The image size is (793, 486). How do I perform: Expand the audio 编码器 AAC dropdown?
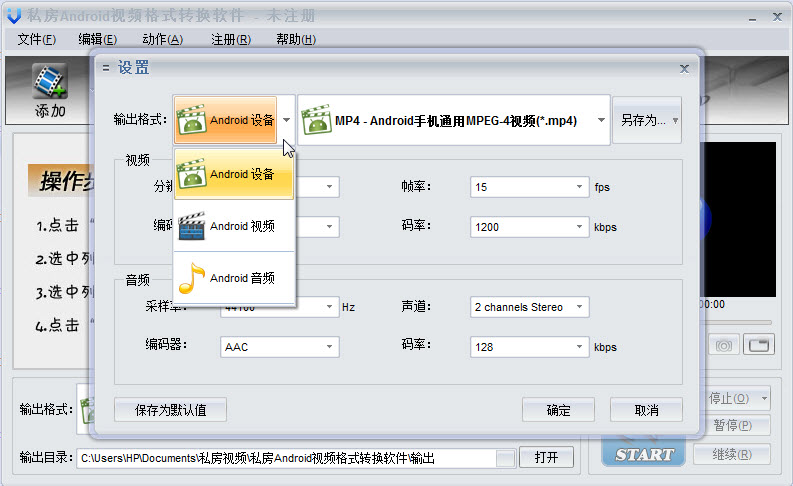coord(329,346)
